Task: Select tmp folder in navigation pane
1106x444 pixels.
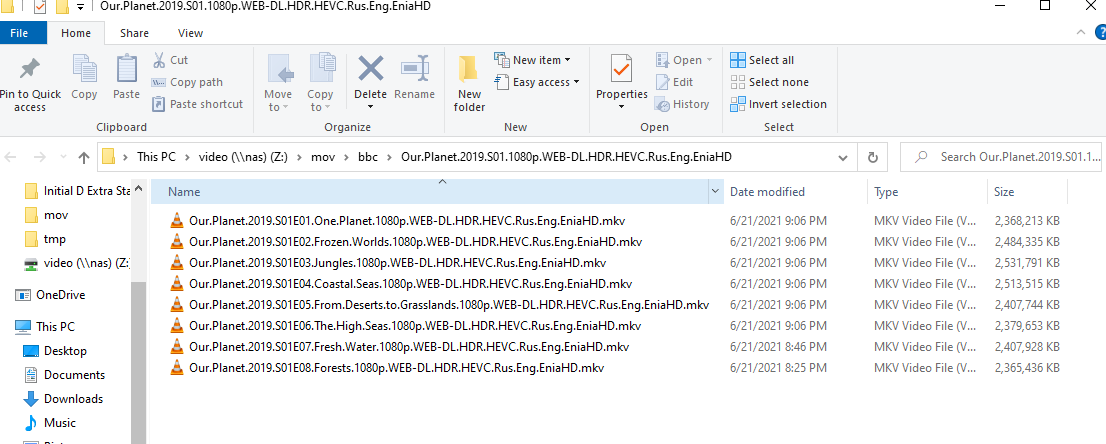Action: coord(45,239)
